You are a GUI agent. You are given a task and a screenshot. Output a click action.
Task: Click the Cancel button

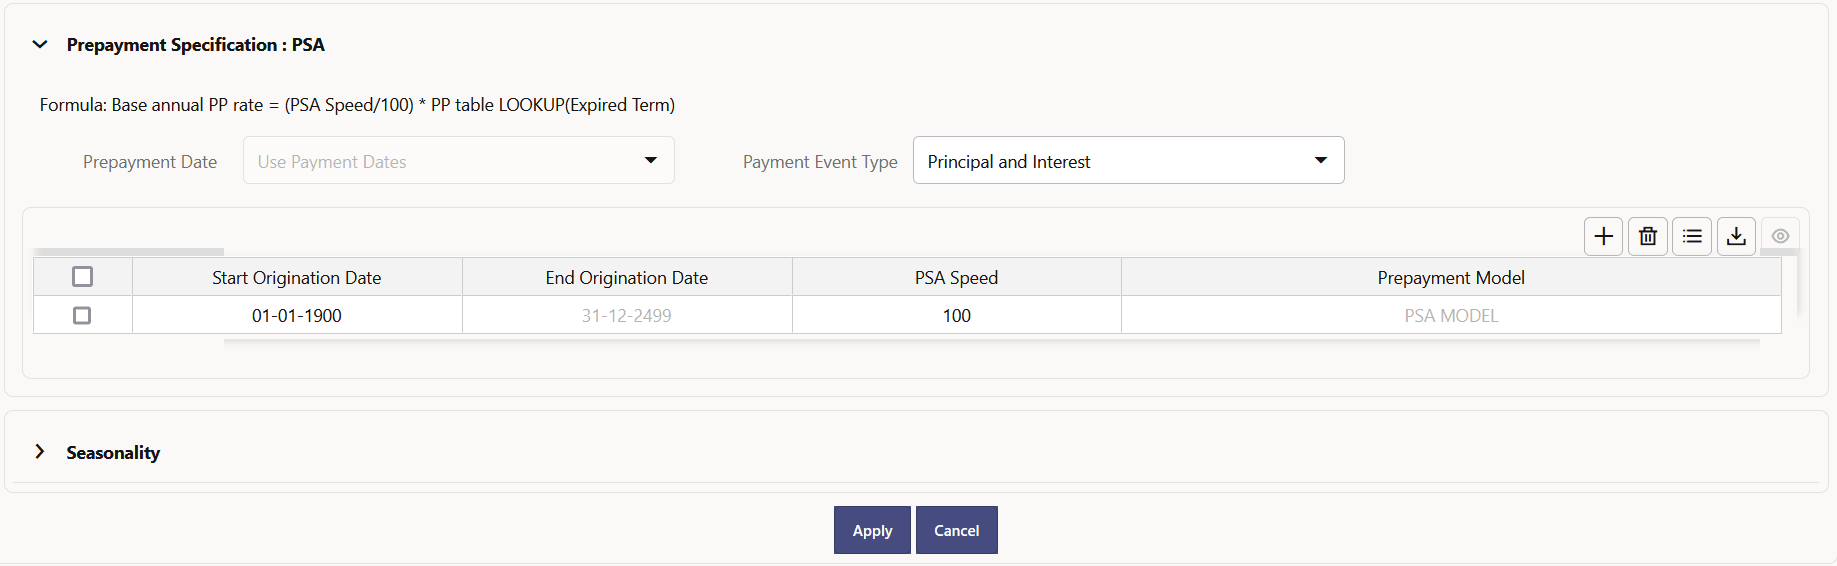956,530
